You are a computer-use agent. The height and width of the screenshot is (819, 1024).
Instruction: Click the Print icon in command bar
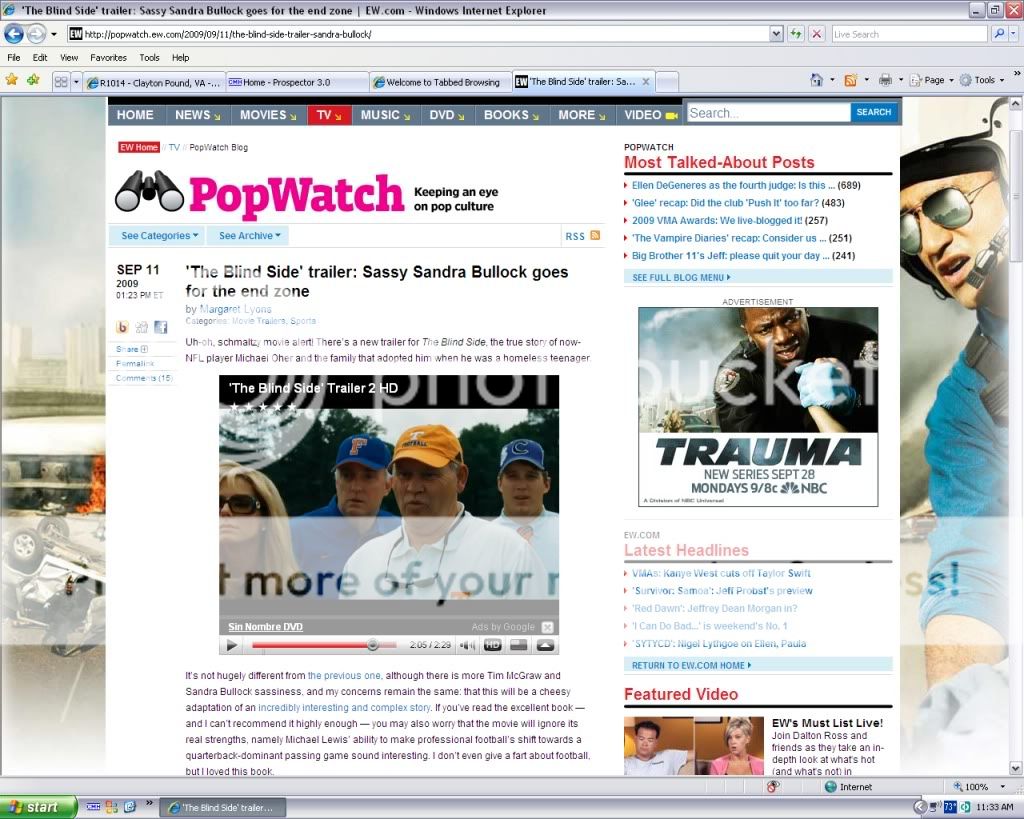(885, 80)
